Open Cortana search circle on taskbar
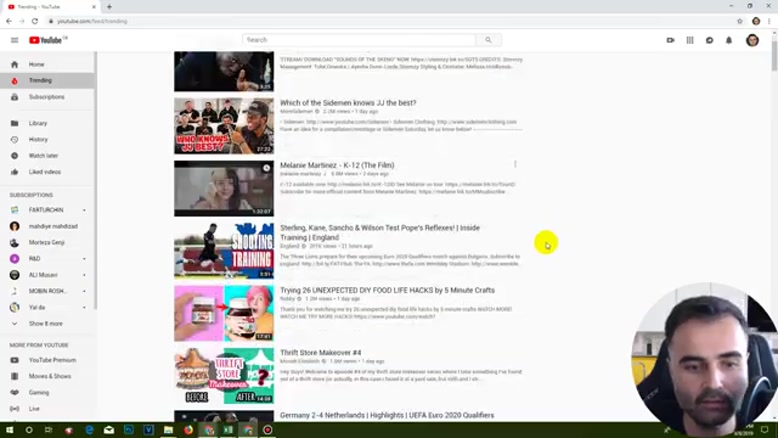 point(29,430)
